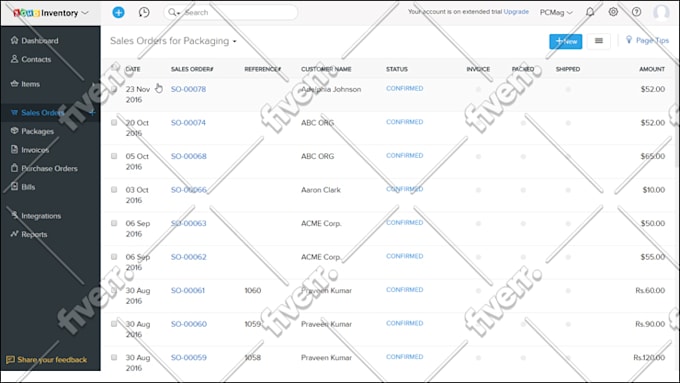Click the + New button
Screen dimensions: 680x383
coord(566,41)
